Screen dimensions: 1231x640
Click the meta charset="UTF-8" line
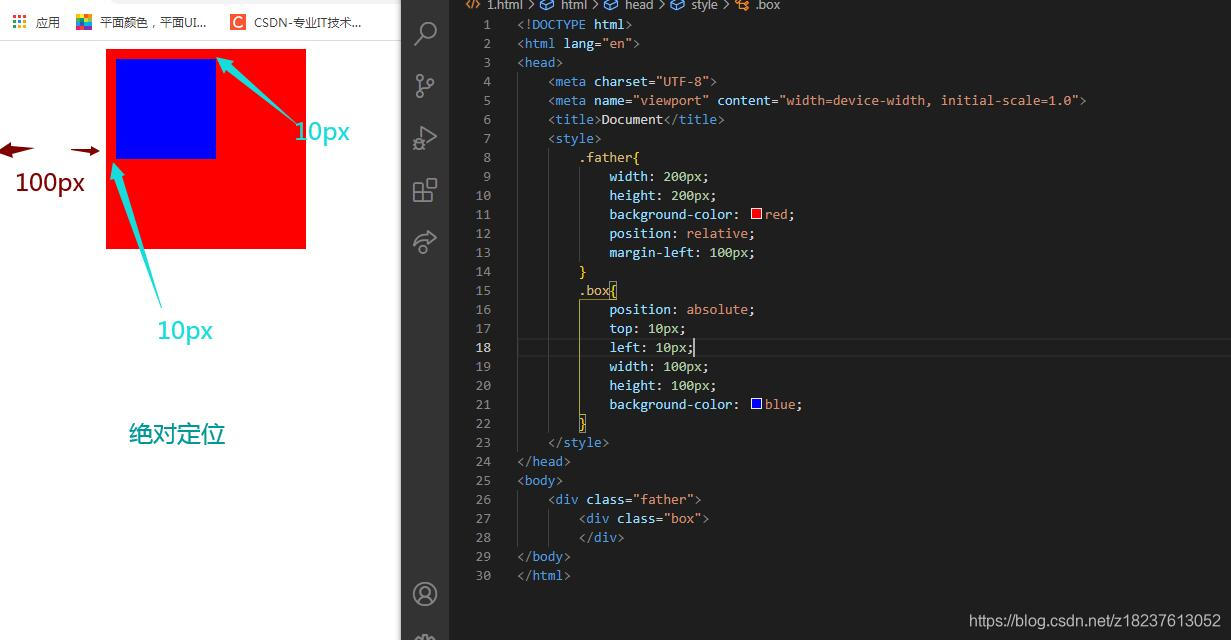[632, 81]
